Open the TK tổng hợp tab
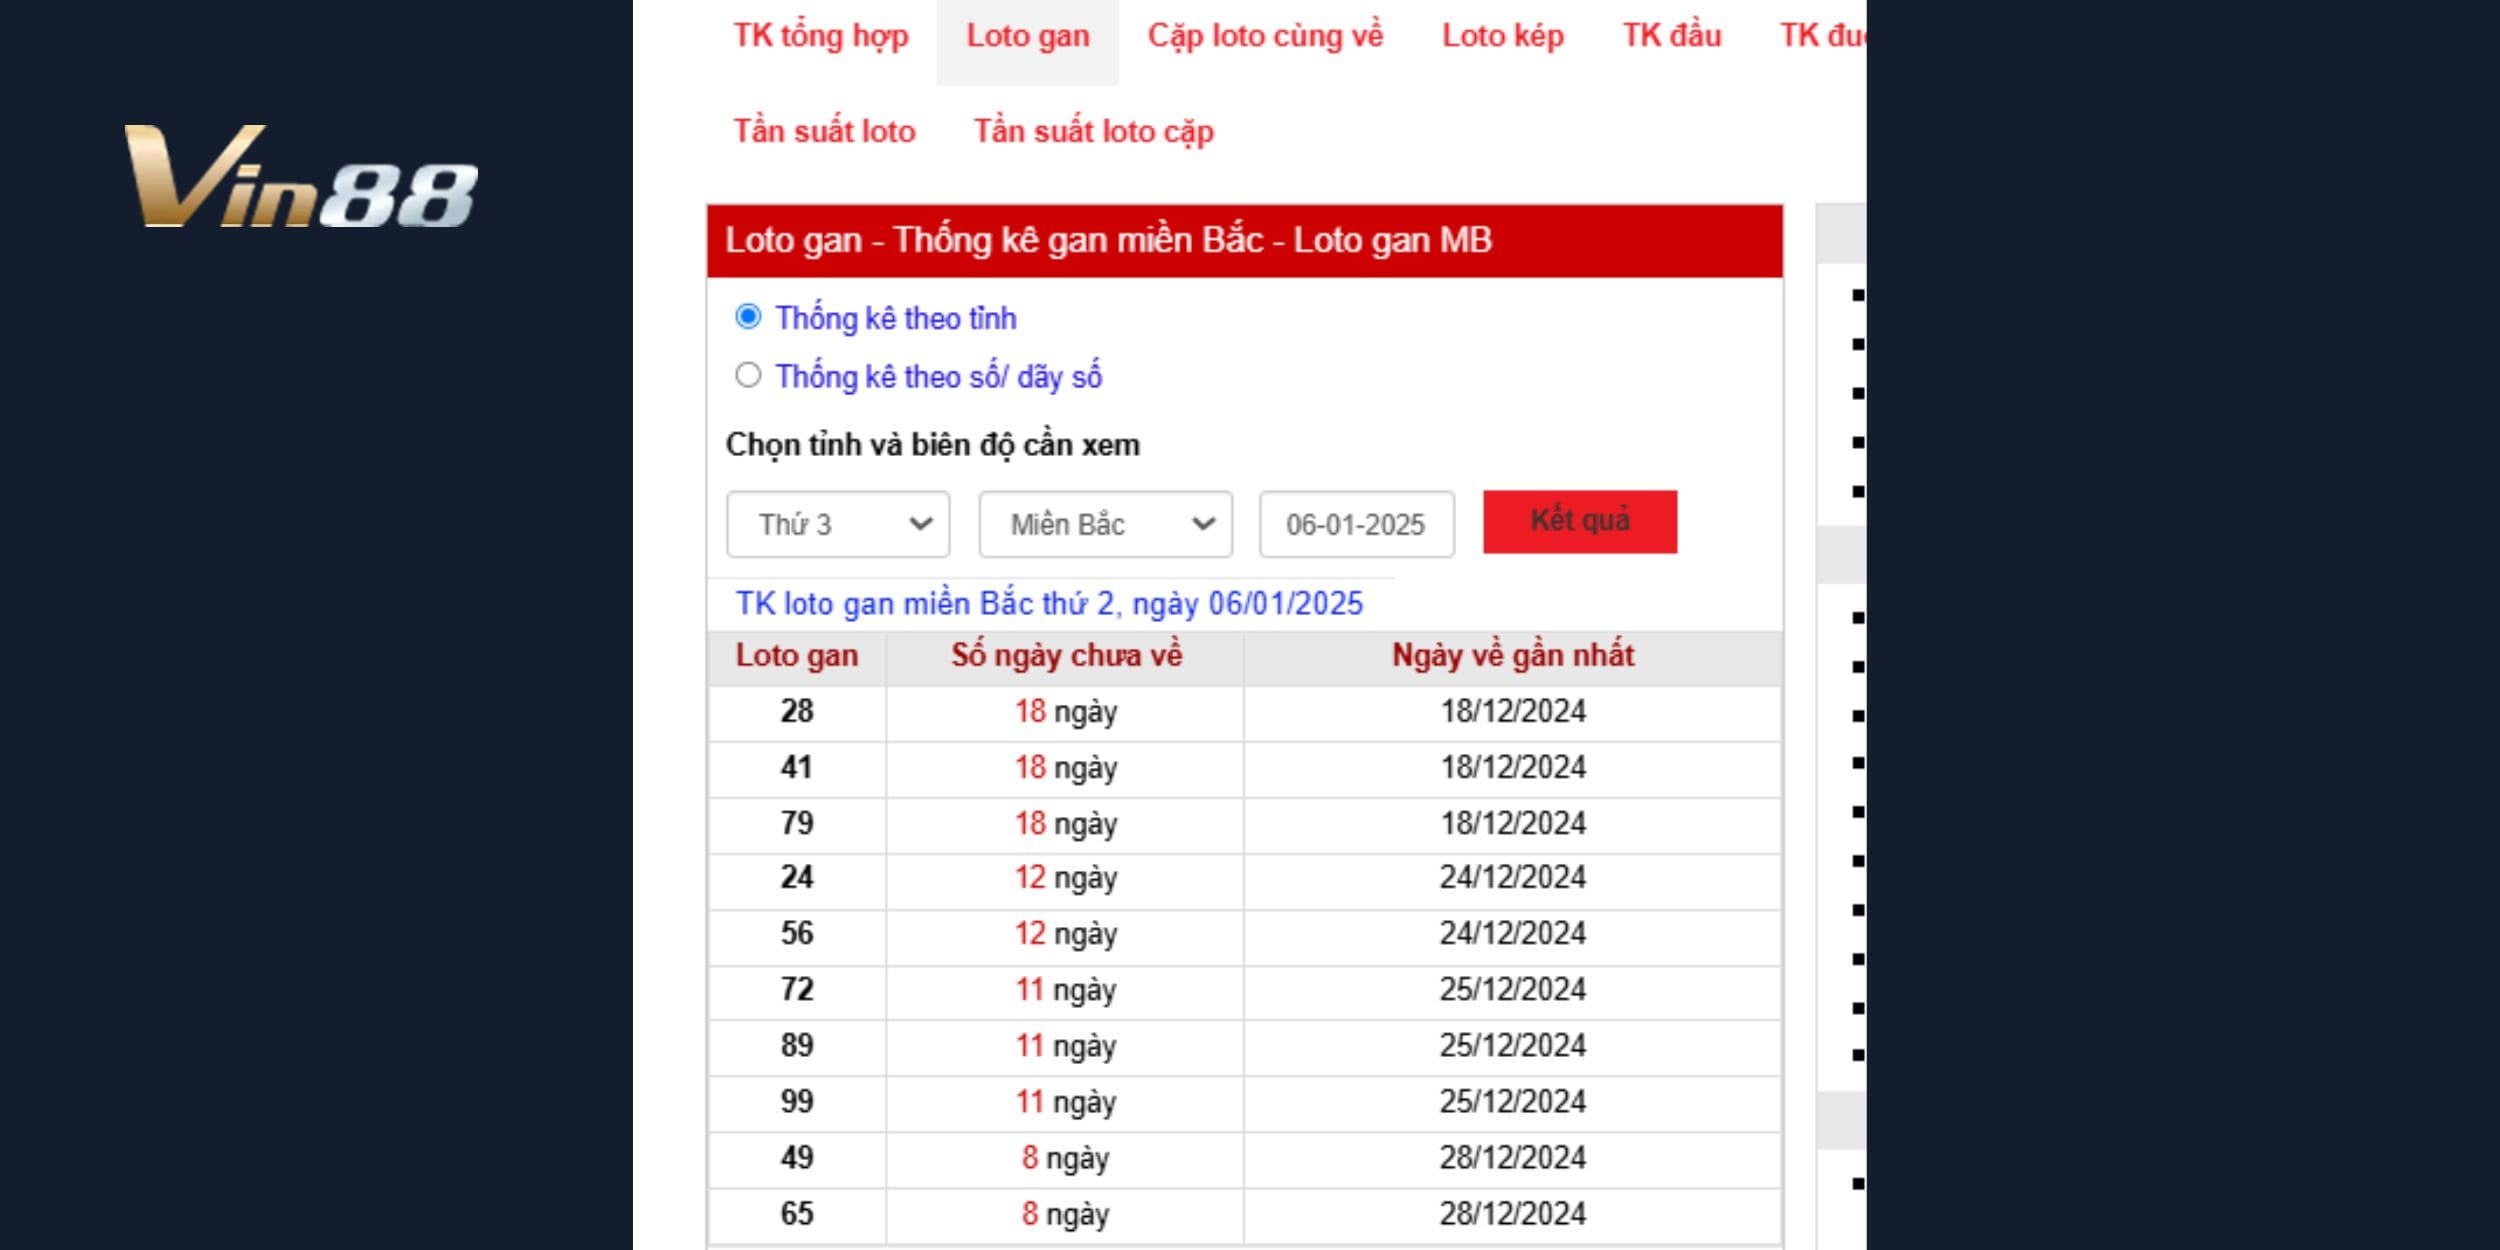This screenshot has width=2500, height=1250. click(821, 37)
